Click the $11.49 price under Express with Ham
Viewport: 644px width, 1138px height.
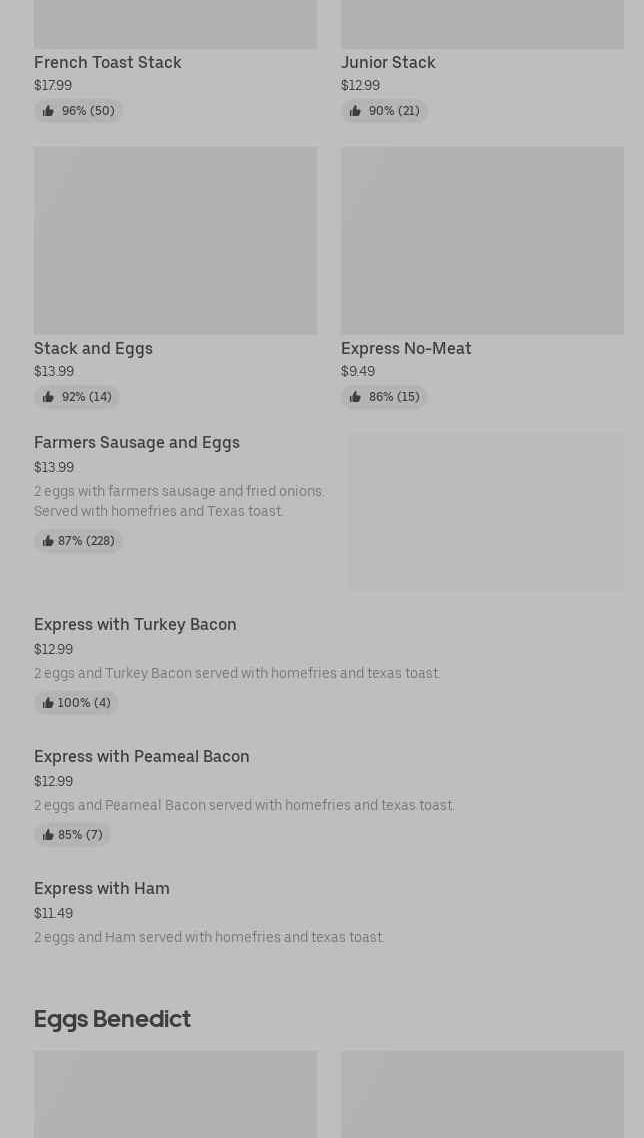pos(53,913)
